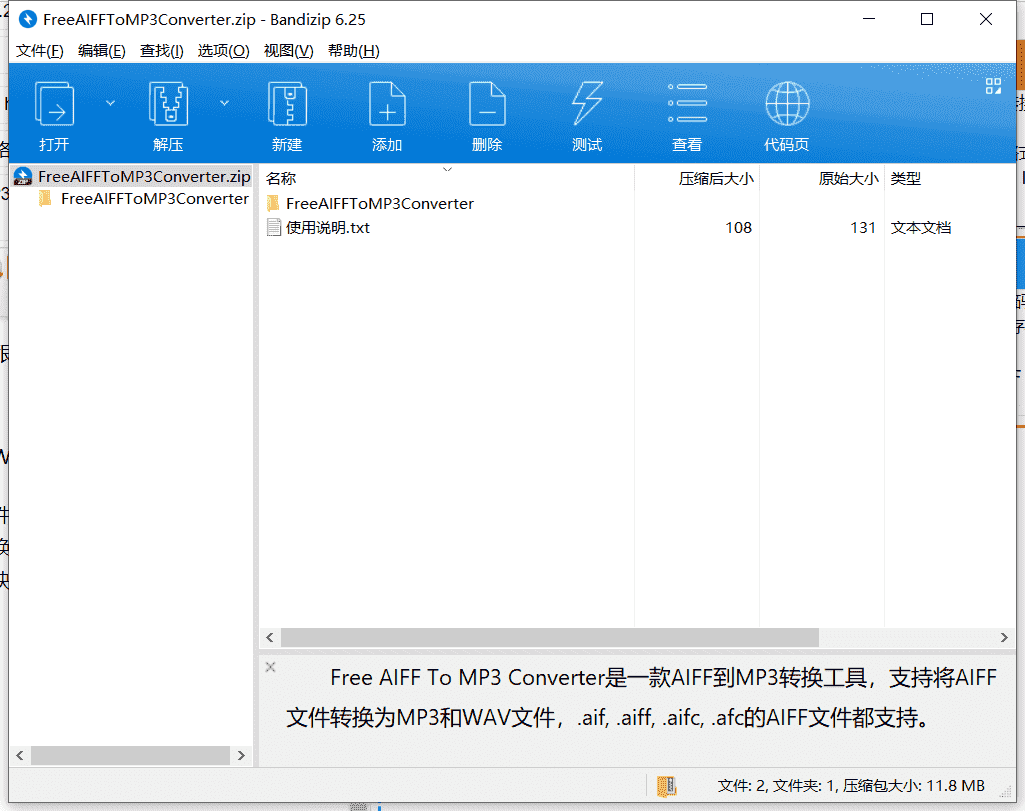Open the 选项(O) menu
Image resolution: width=1025 pixels, height=811 pixels.
[223, 51]
